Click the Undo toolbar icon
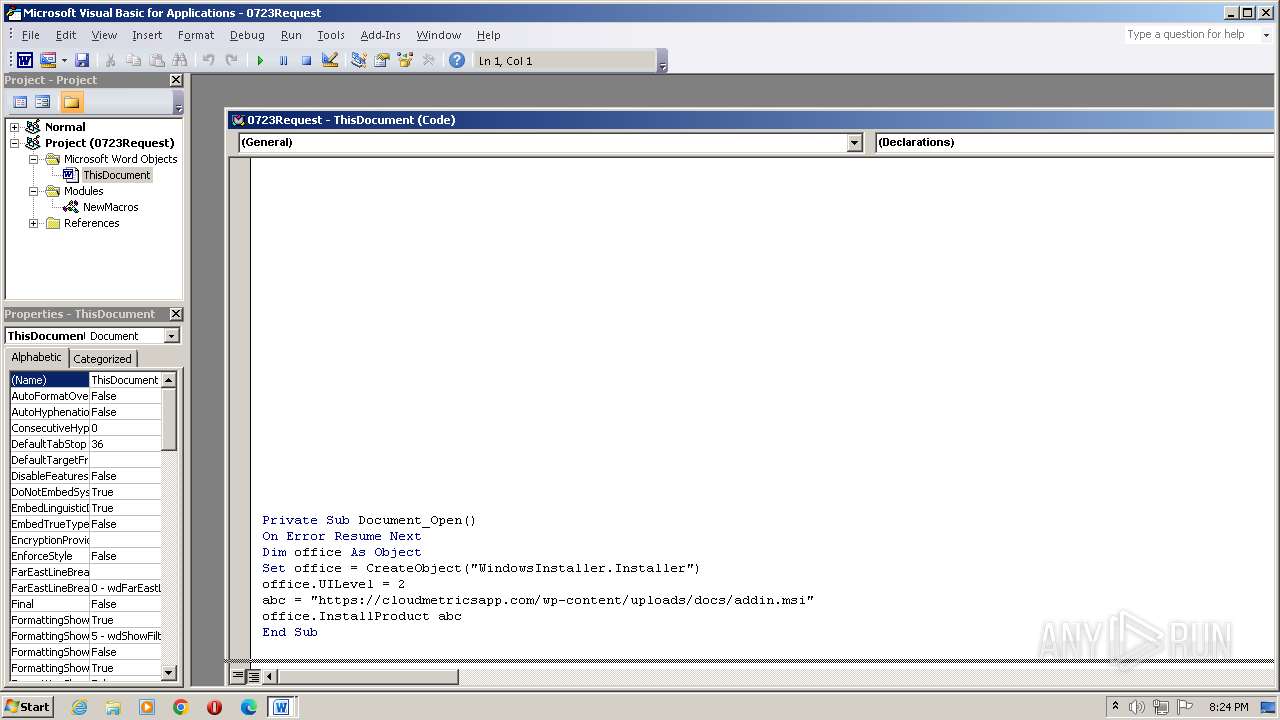Screen dimensions: 1280x720 pyautogui.click(x=208, y=61)
